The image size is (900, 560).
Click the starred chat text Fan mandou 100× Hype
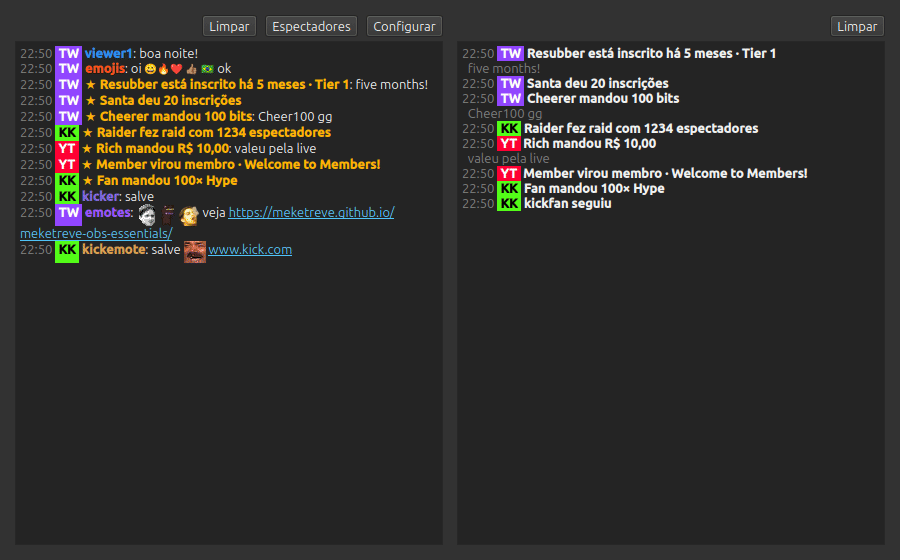tap(167, 180)
